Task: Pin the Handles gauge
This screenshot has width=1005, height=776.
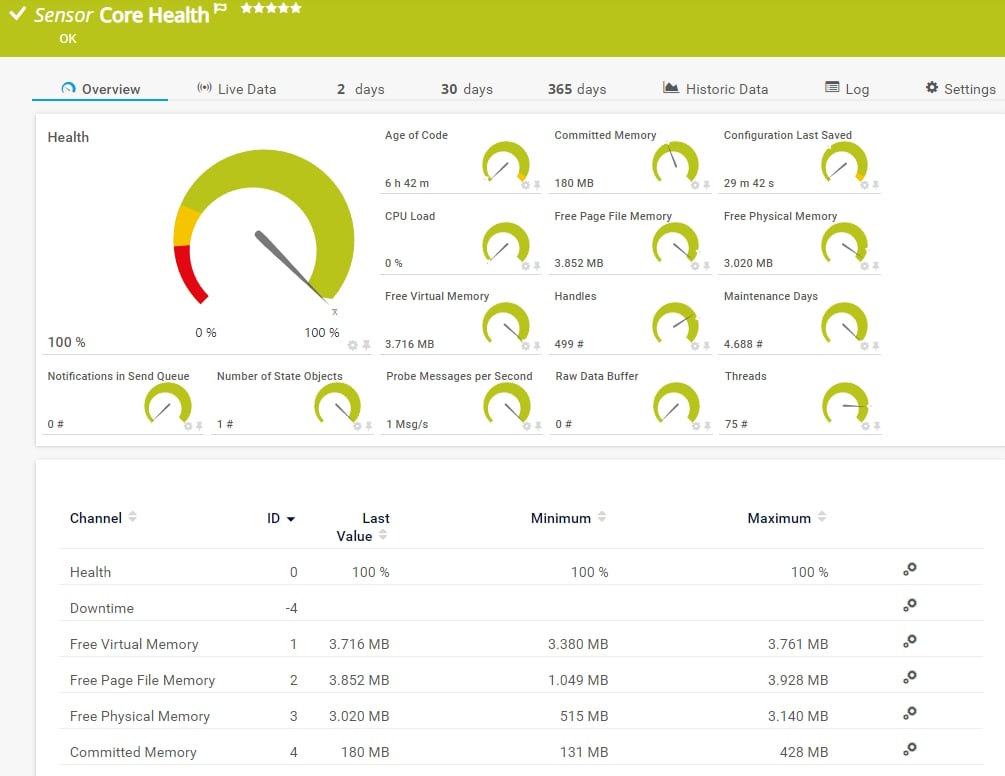Action: (706, 343)
